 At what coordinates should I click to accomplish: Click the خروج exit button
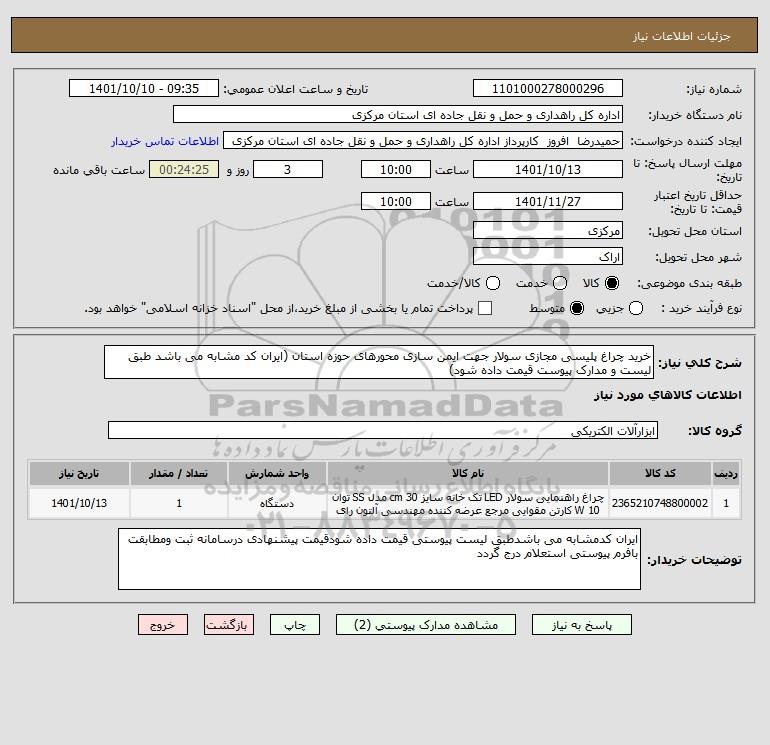[163, 625]
